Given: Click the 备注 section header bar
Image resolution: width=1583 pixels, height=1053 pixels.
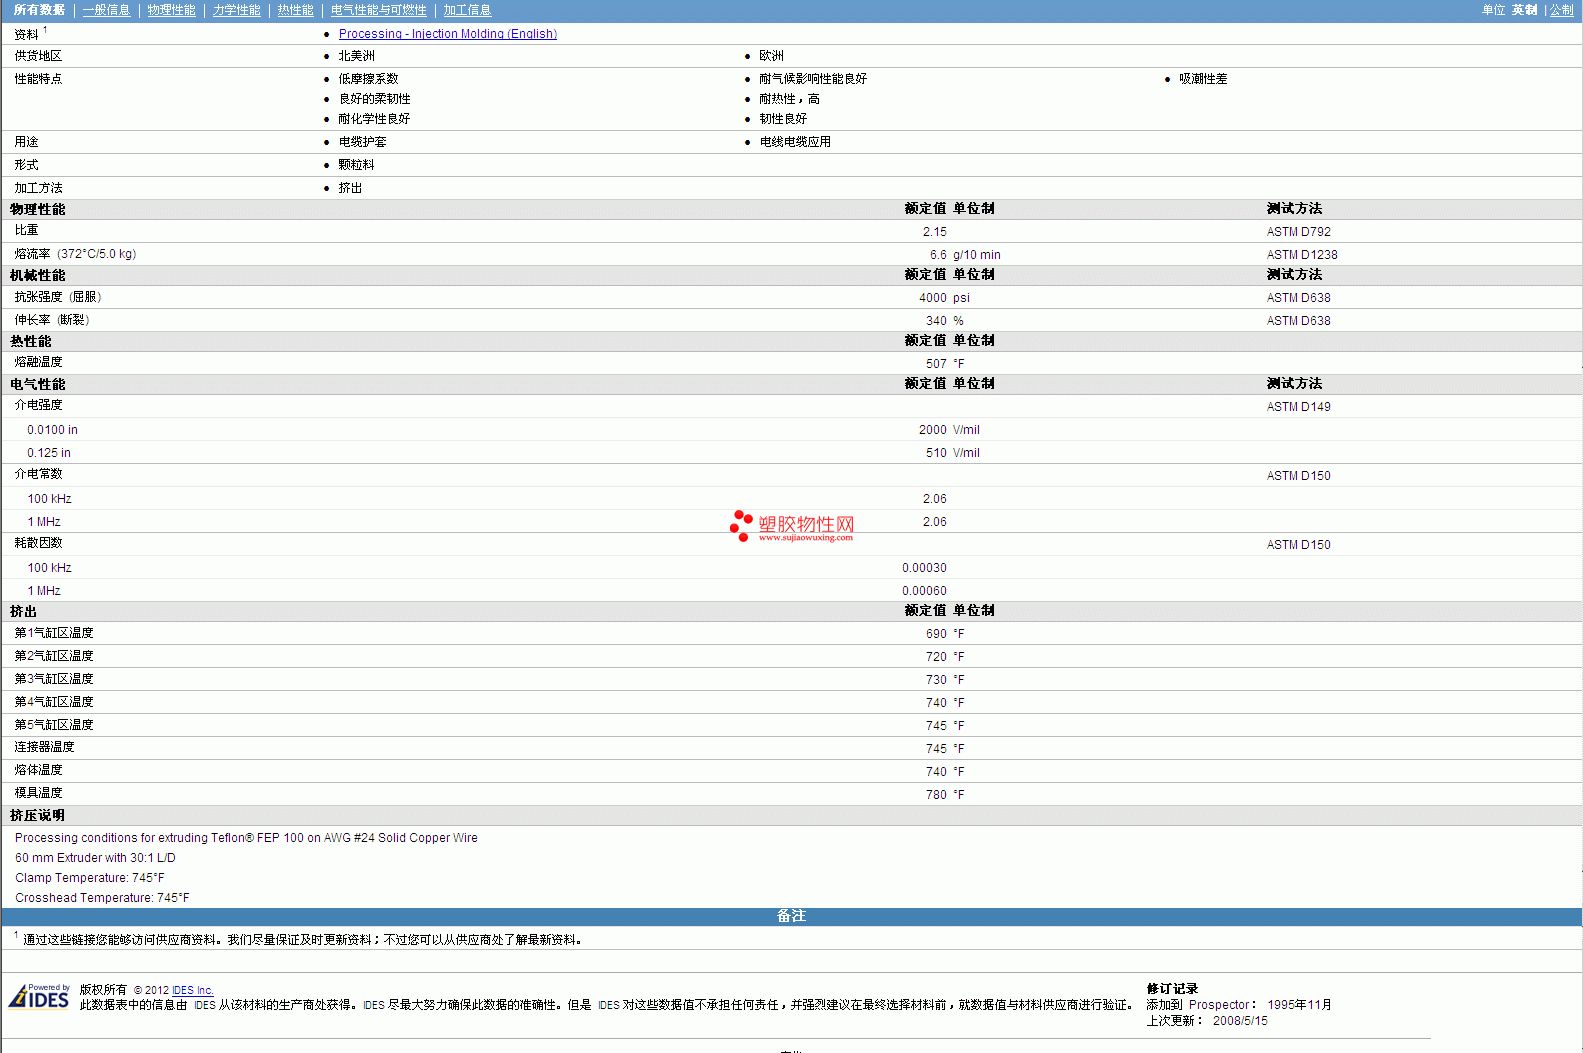Looking at the screenshot, I should coord(791,916).
